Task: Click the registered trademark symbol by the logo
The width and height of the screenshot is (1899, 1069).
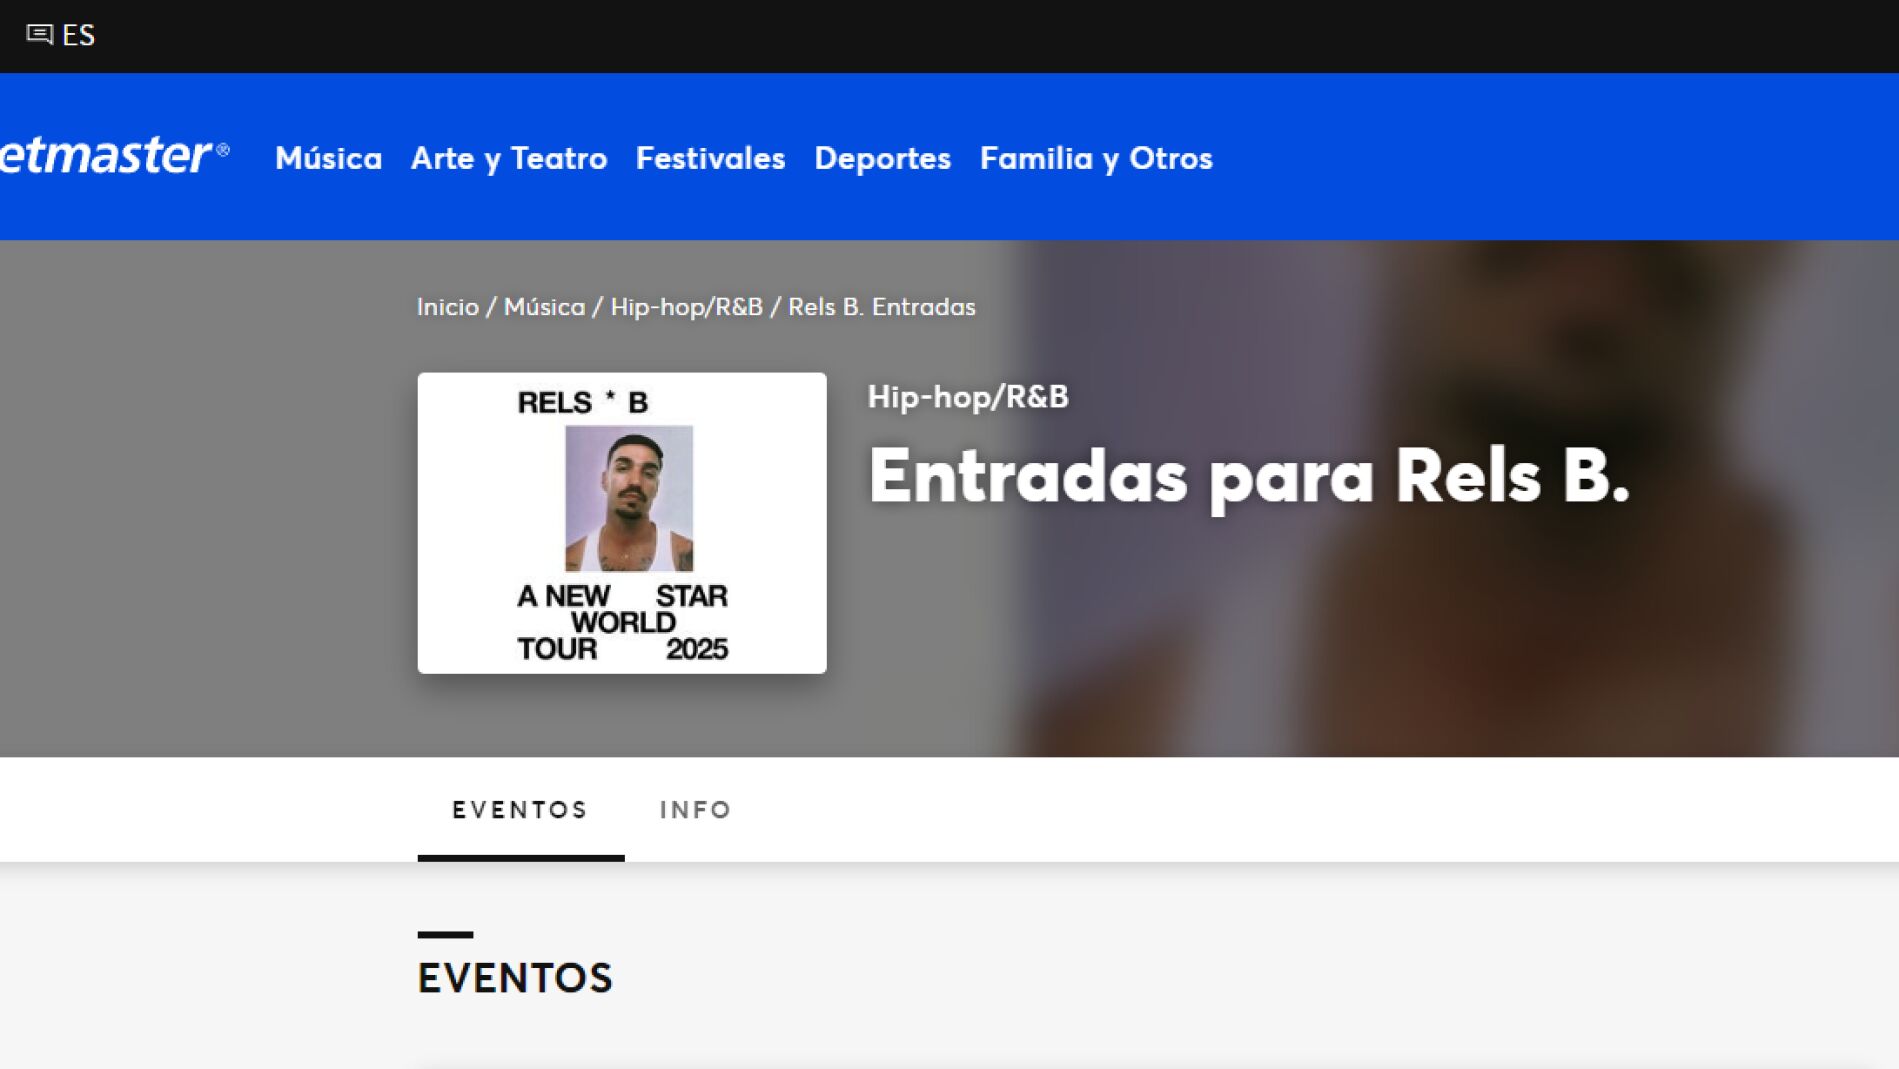Action: click(223, 150)
